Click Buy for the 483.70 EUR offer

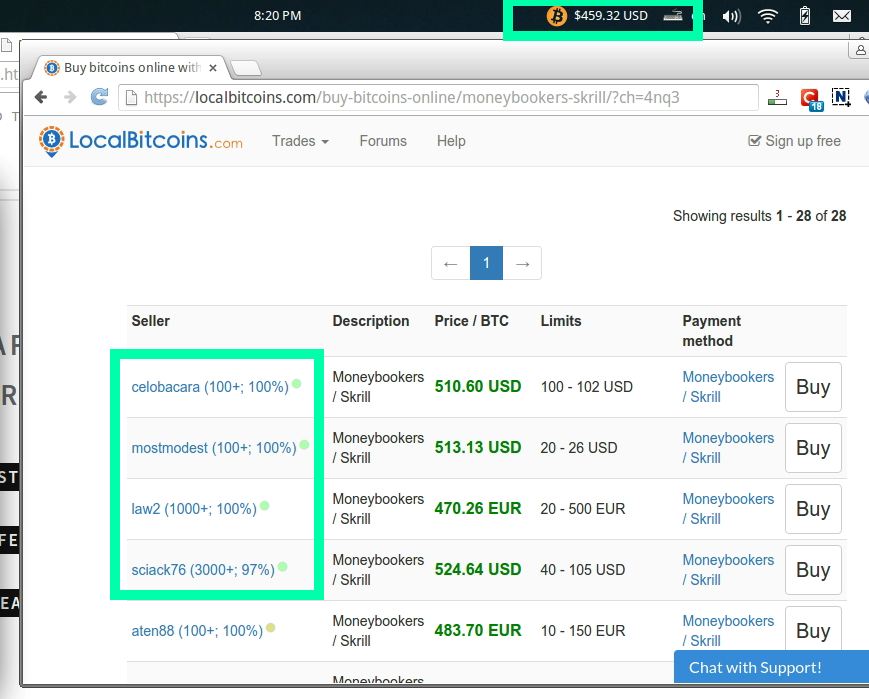813,631
